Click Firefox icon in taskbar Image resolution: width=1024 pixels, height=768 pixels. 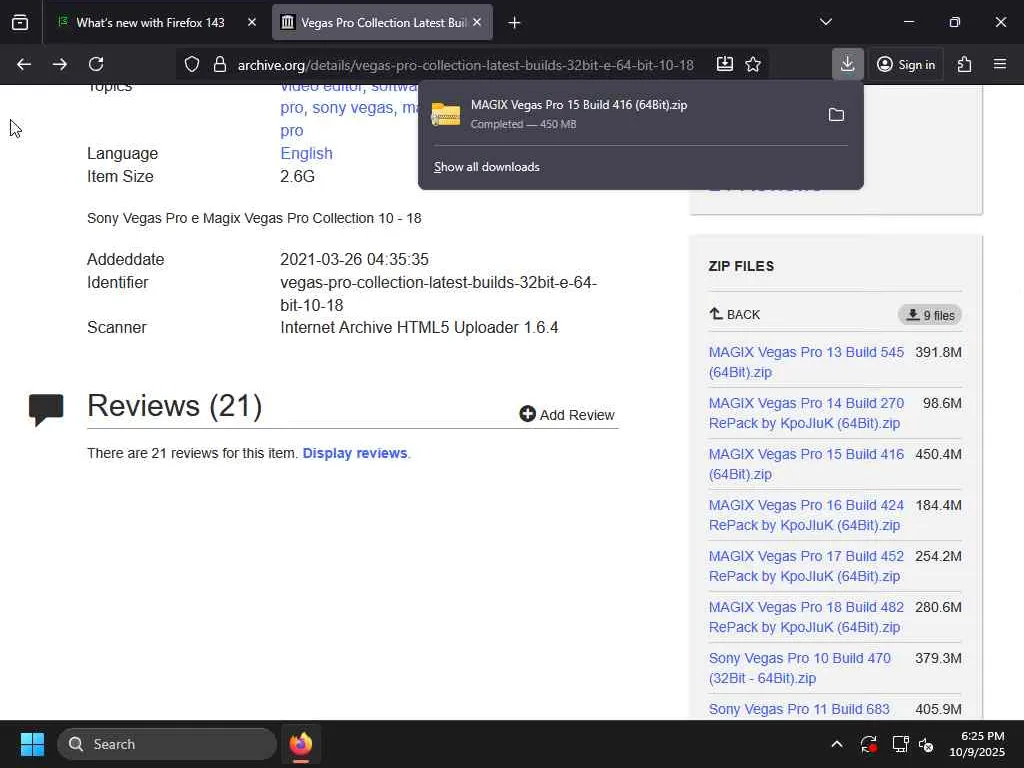[301, 744]
